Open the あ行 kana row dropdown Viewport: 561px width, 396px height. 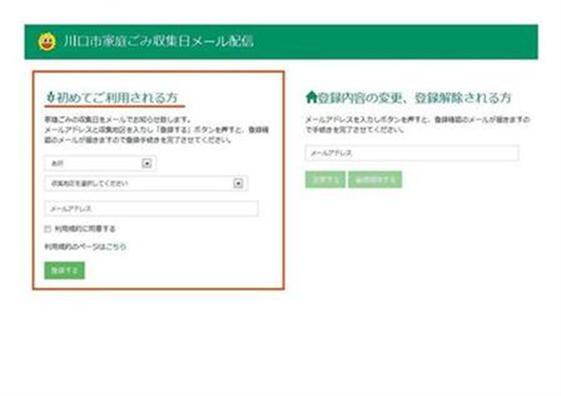(x=100, y=163)
